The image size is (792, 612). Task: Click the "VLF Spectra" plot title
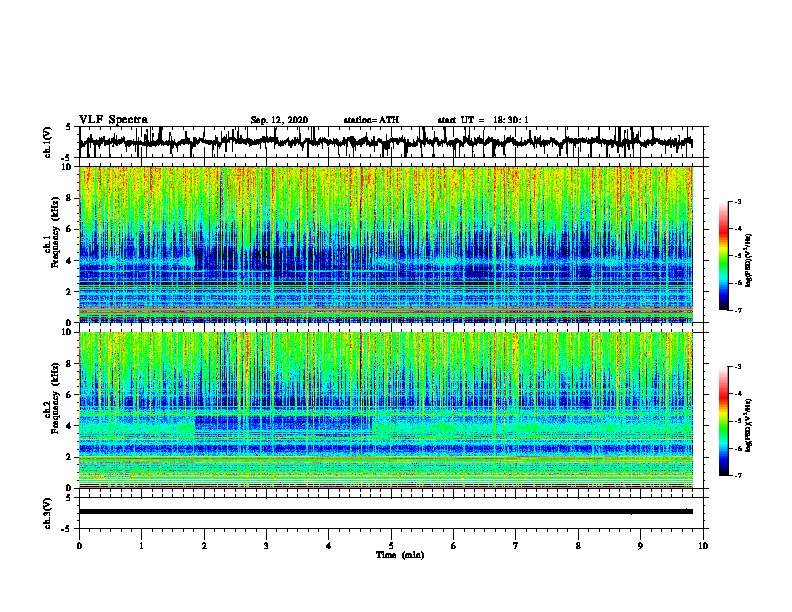pyautogui.click(x=113, y=120)
